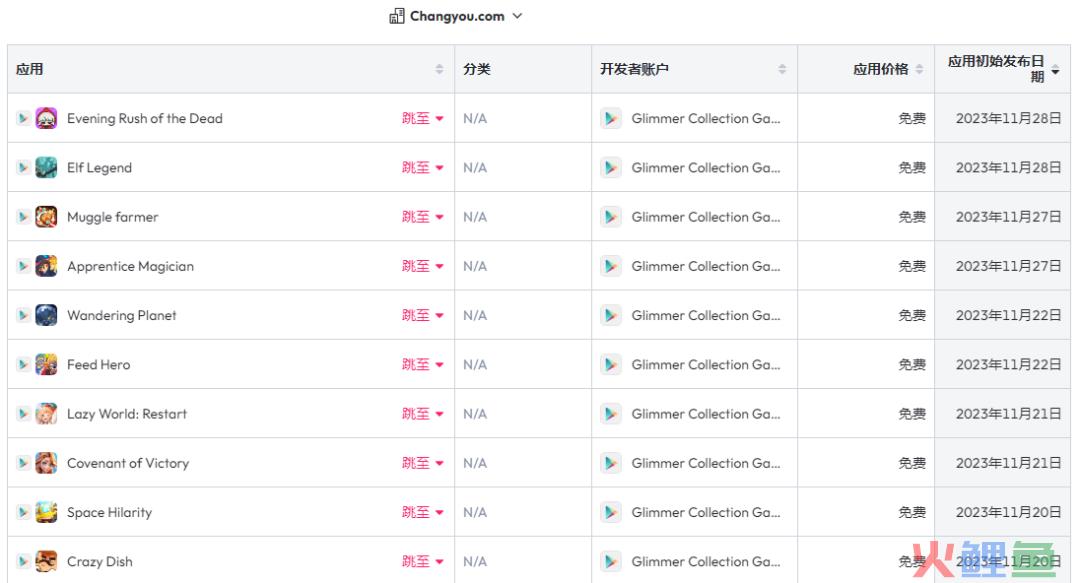Click Lazy World: Restart app icon

pos(46,413)
